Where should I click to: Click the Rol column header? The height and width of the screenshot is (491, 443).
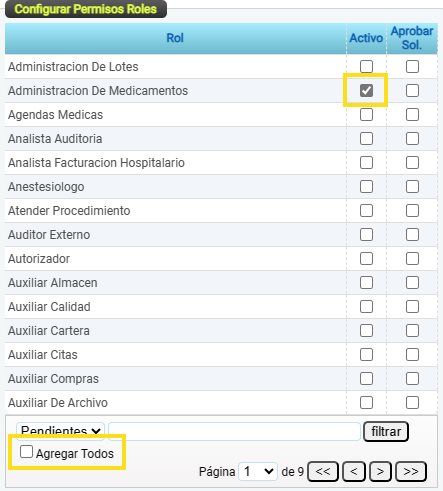tap(175, 38)
